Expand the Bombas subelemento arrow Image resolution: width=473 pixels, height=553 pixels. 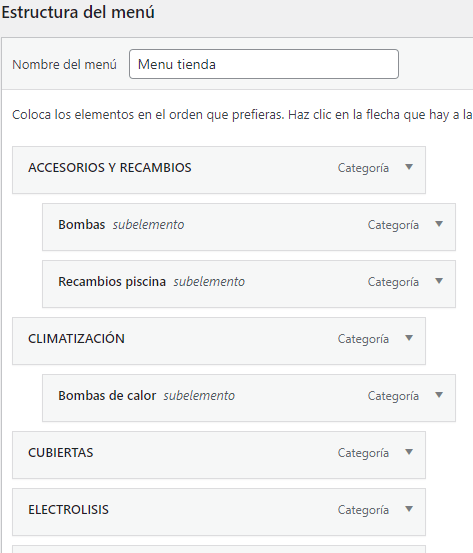439,224
